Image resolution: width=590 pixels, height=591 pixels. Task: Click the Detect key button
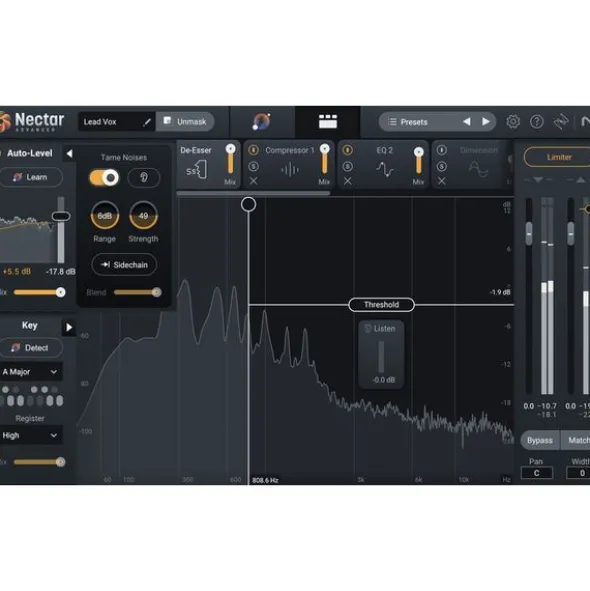pyautogui.click(x=31, y=348)
